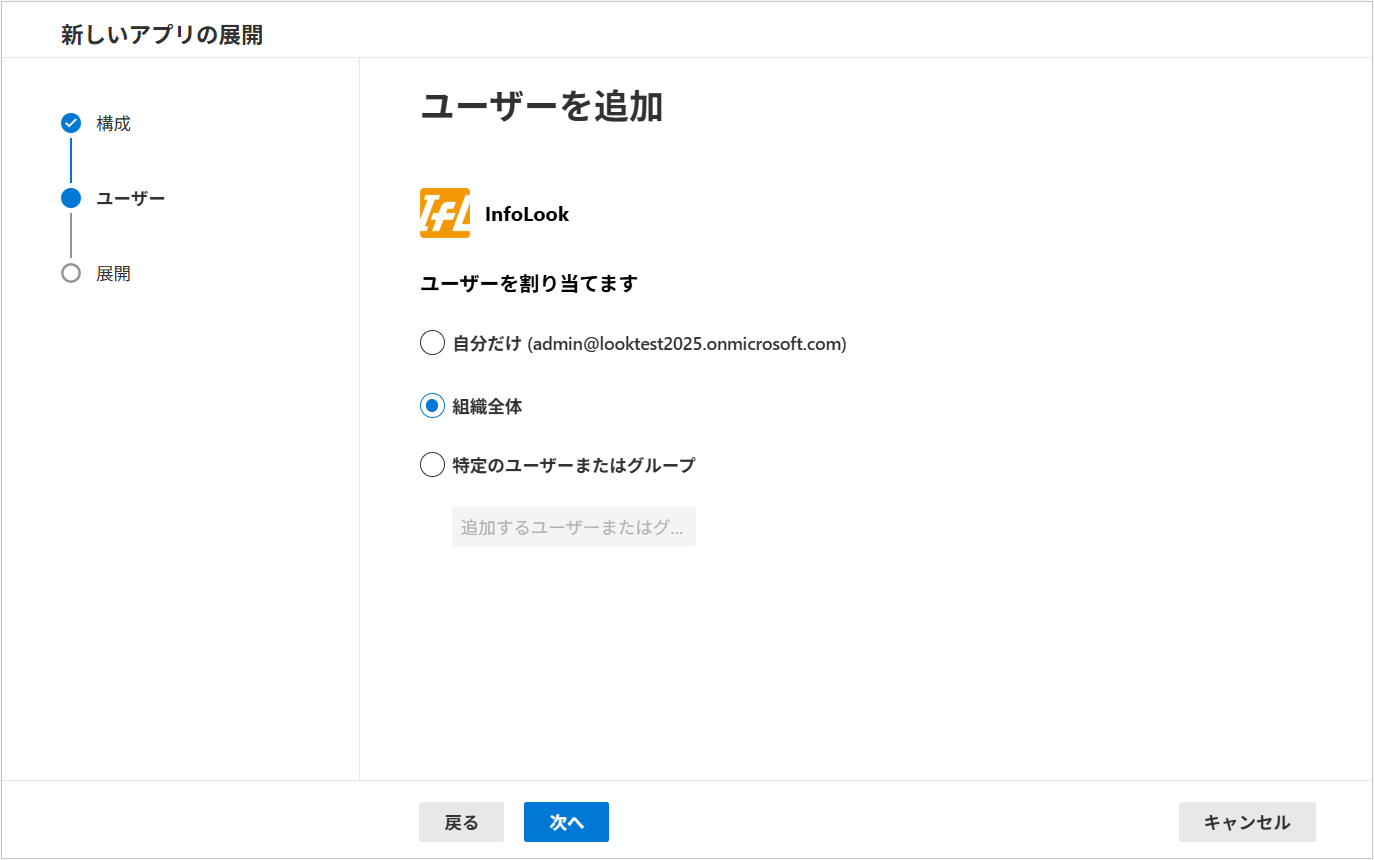Click the 新しいアプリの展開 dialog title
This screenshot has width=1374, height=860.
(x=162, y=35)
